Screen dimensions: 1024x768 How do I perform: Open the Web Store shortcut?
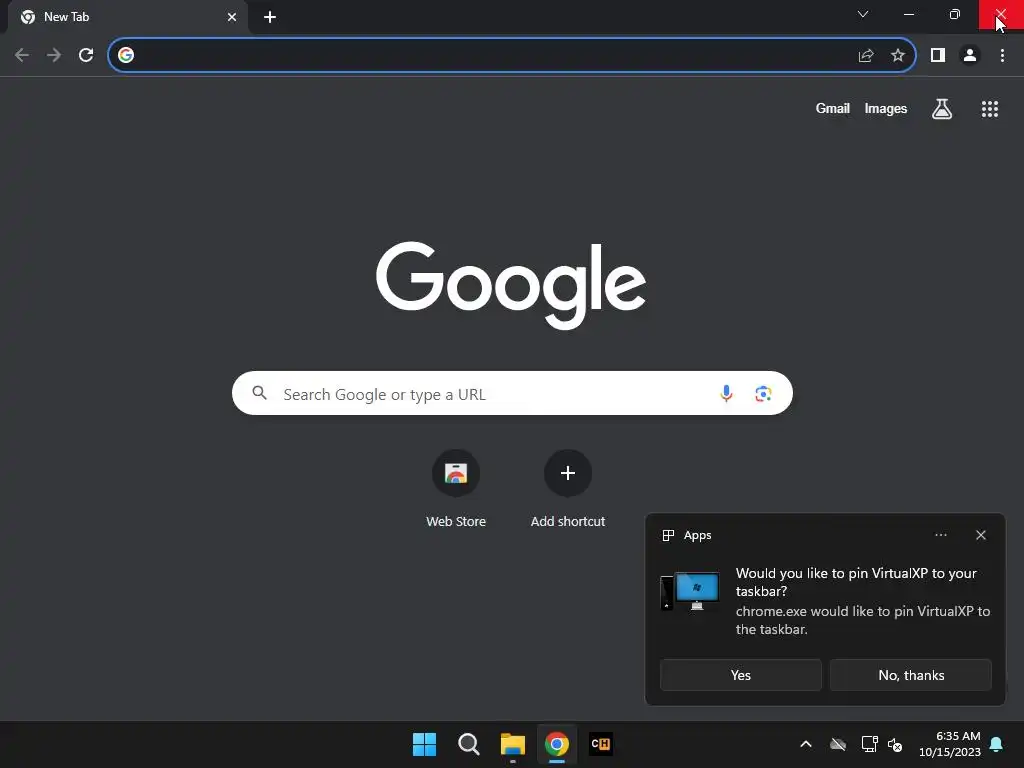(x=456, y=488)
